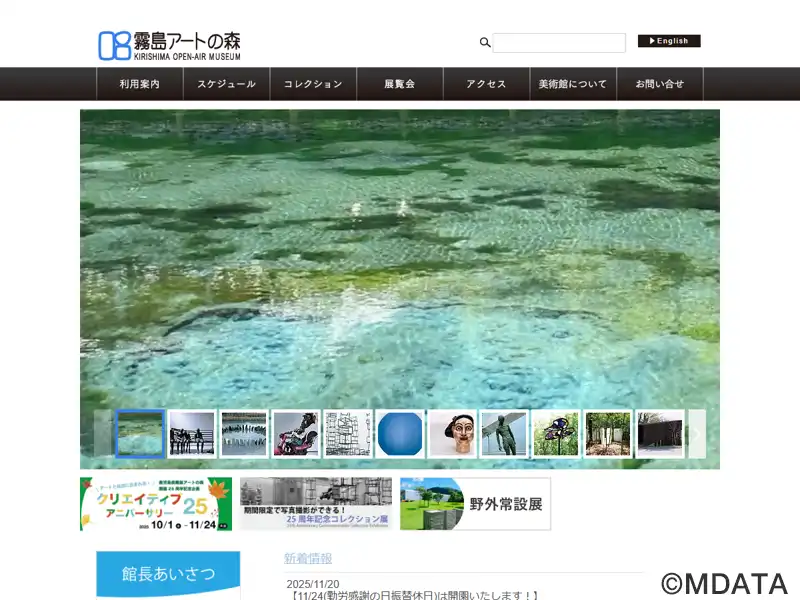This screenshot has height=600, width=800.
Task: Select the dark building in snow thumbnail
Action: [660, 434]
